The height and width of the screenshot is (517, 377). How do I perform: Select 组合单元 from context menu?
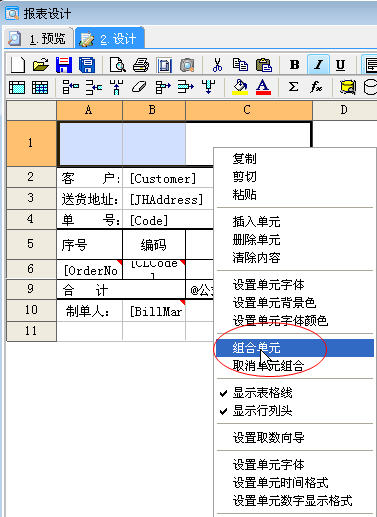pos(295,348)
